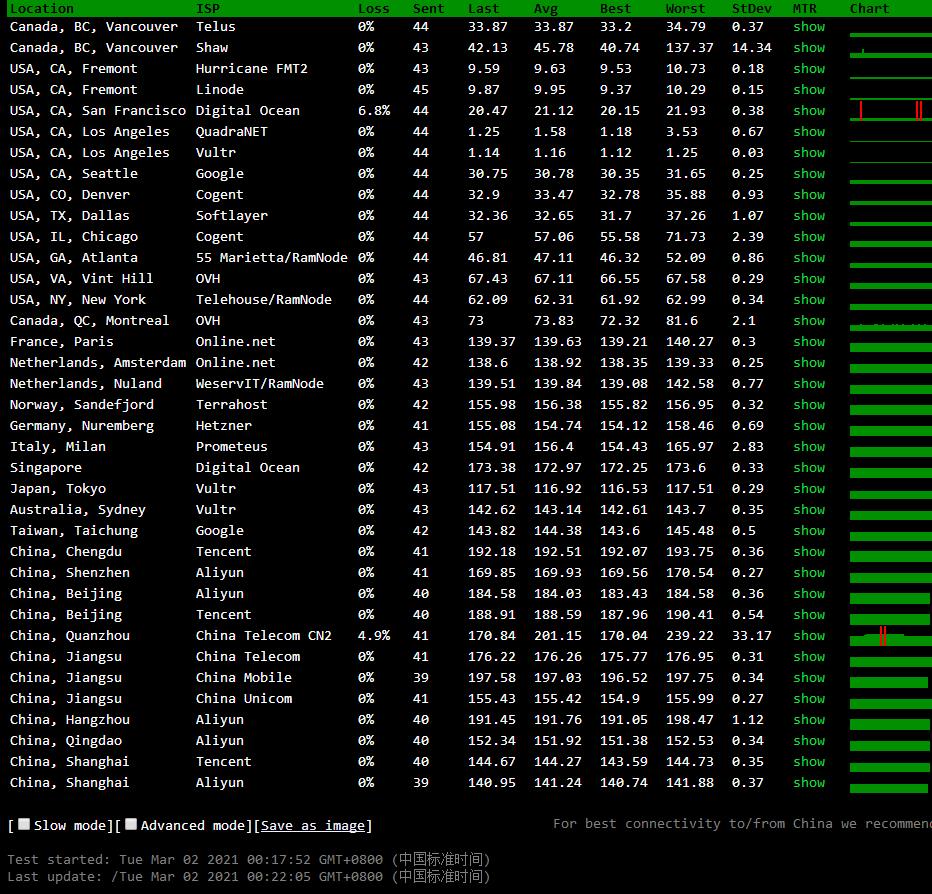The height and width of the screenshot is (894, 932).
Task: Show MTR for Vancouver Telus
Action: pyautogui.click(x=808, y=27)
